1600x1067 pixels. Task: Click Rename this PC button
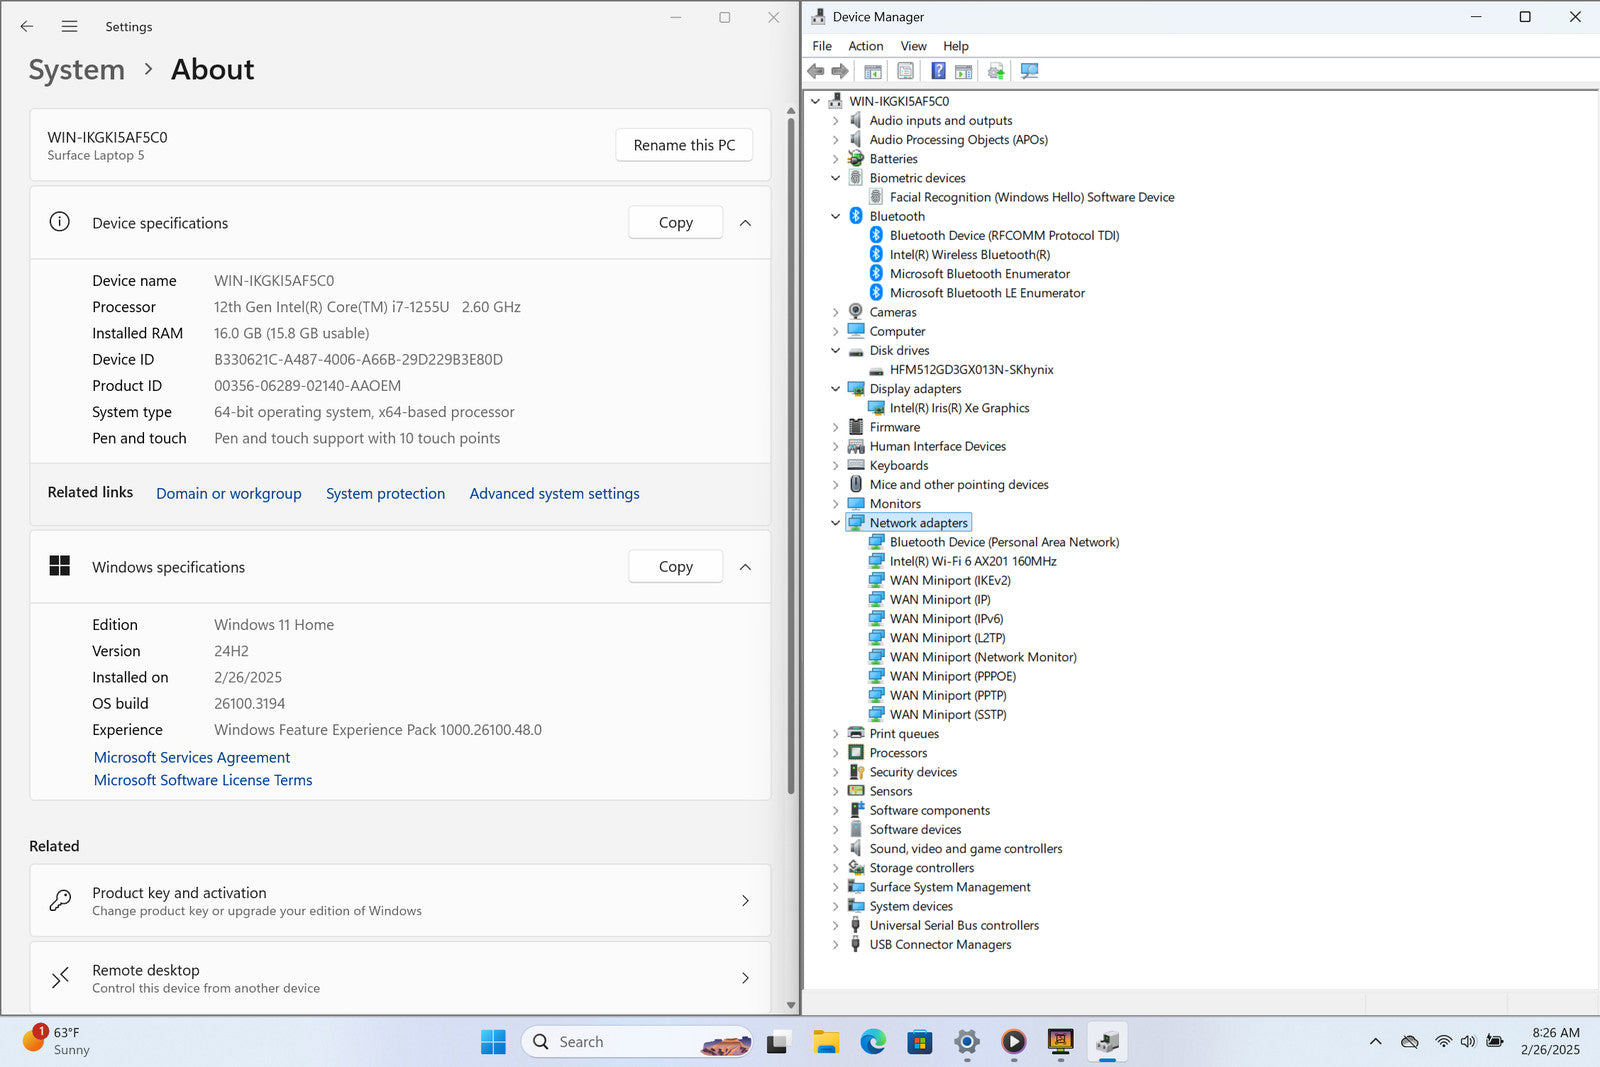tap(684, 145)
